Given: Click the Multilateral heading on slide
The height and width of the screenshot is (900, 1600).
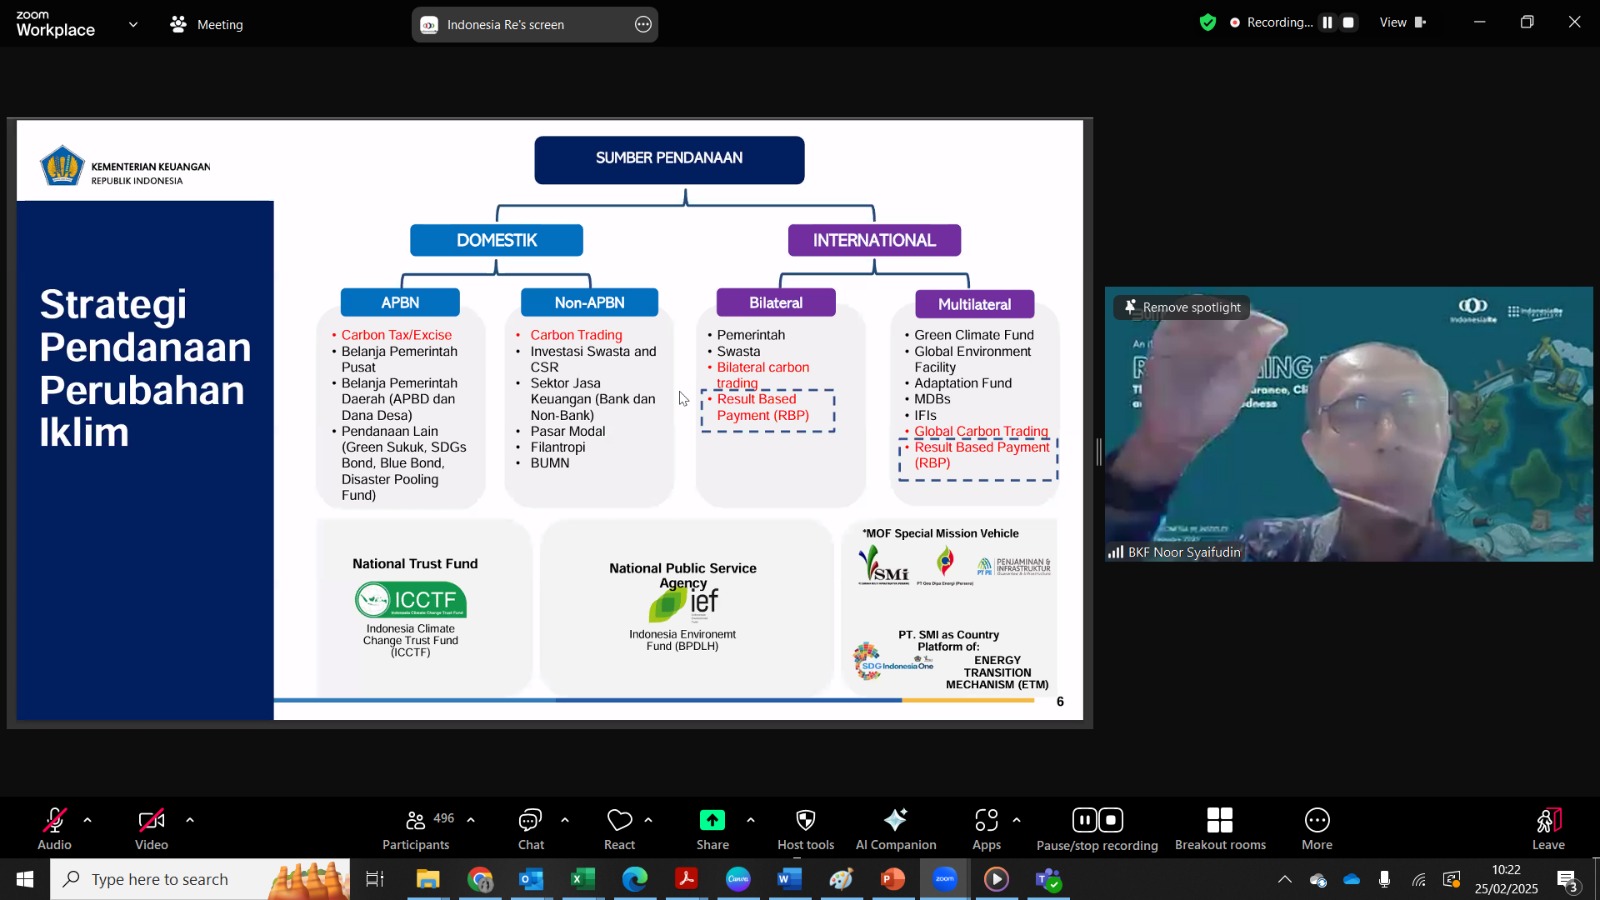Looking at the screenshot, I should 975,304.
